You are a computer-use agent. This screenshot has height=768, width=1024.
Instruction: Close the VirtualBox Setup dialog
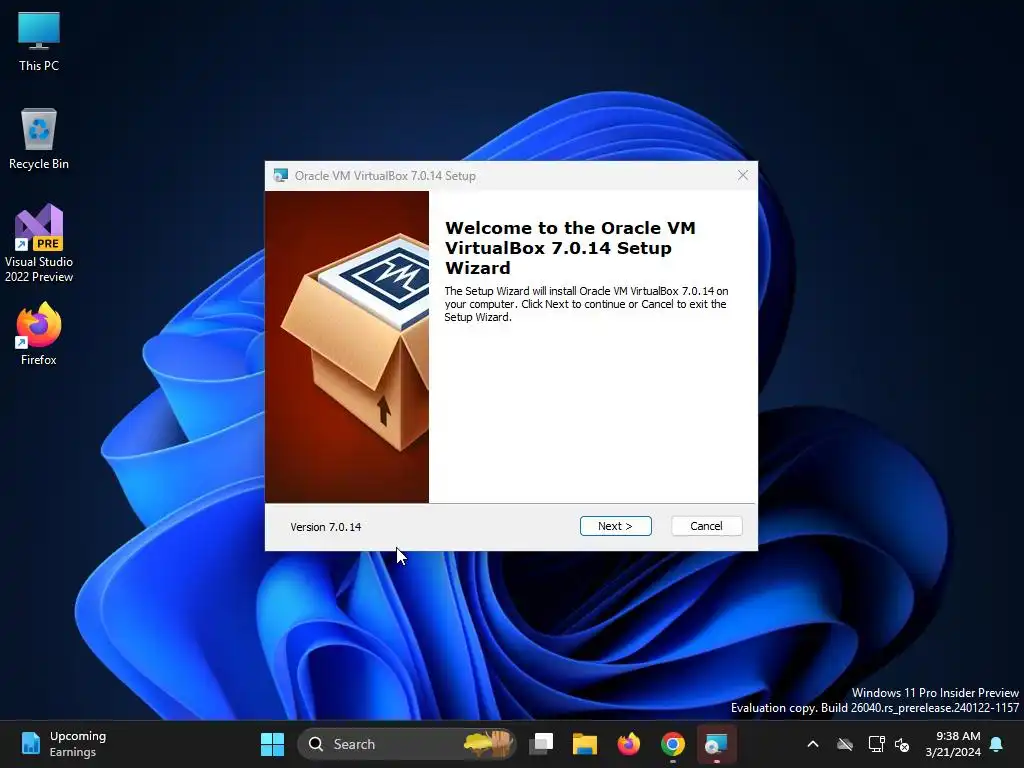point(743,175)
